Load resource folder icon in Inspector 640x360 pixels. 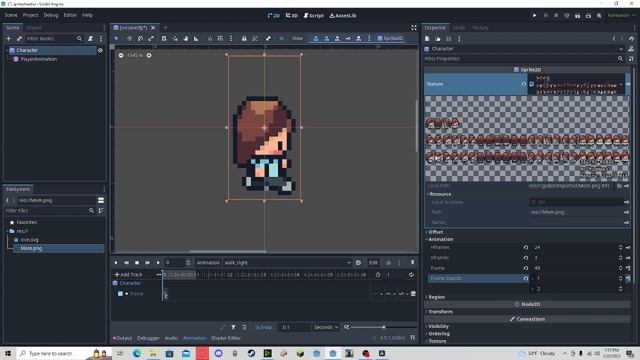[438, 38]
